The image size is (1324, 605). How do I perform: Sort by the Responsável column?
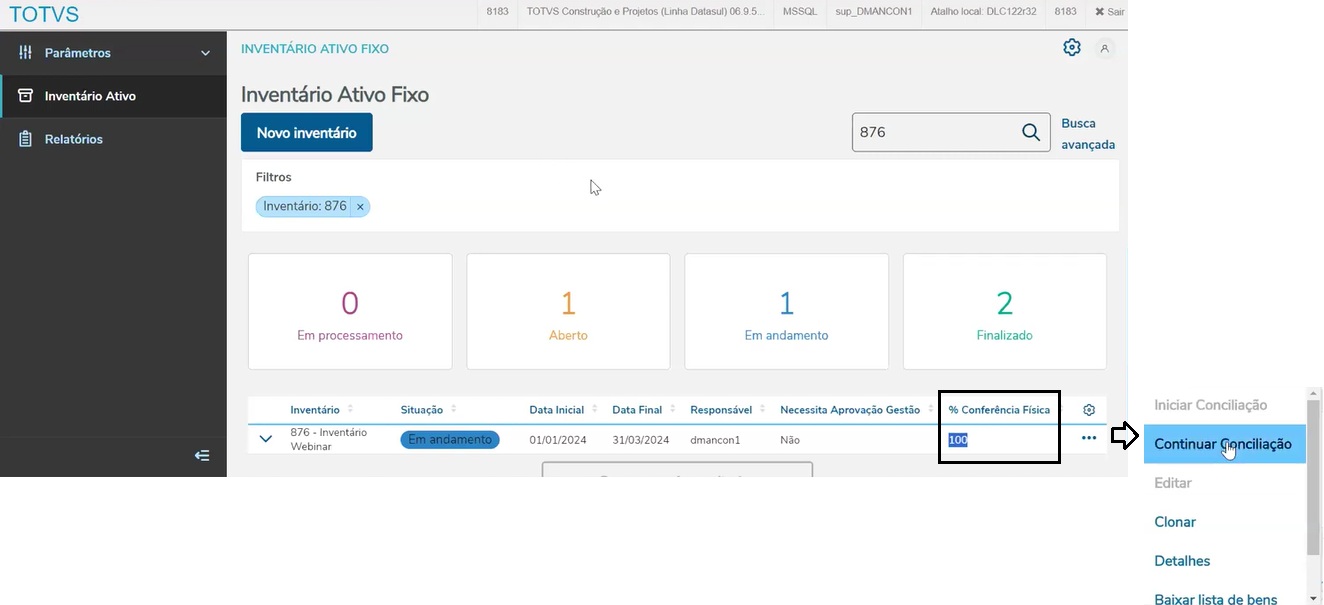(x=763, y=410)
